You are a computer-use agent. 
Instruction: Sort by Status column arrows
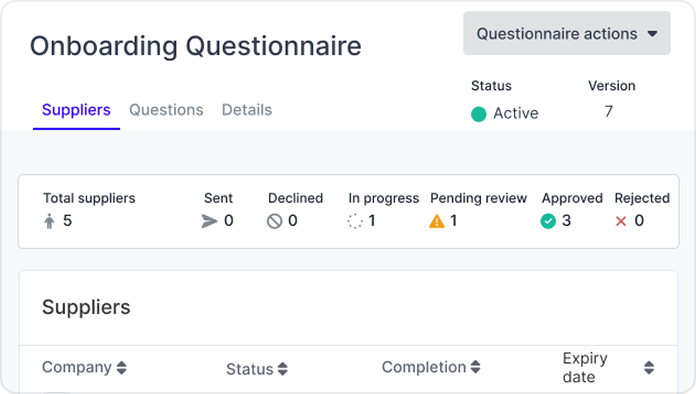point(283,369)
